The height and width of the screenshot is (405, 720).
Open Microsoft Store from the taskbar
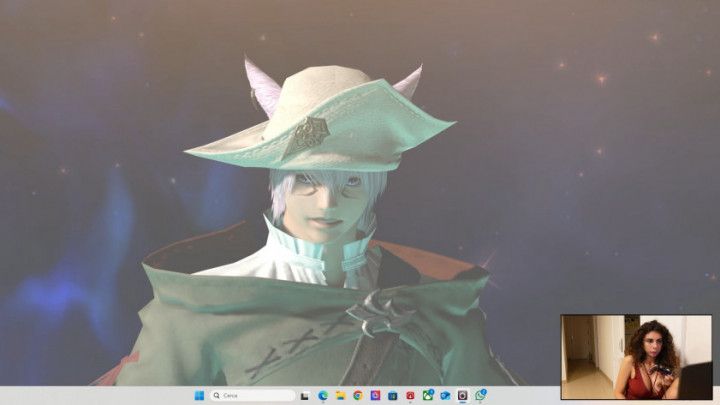point(392,395)
